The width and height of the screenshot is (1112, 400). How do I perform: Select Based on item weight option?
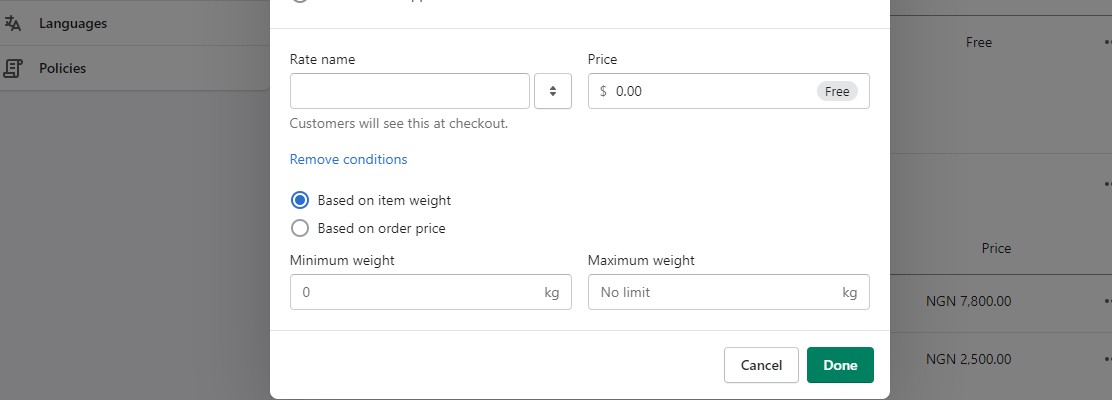coord(299,200)
